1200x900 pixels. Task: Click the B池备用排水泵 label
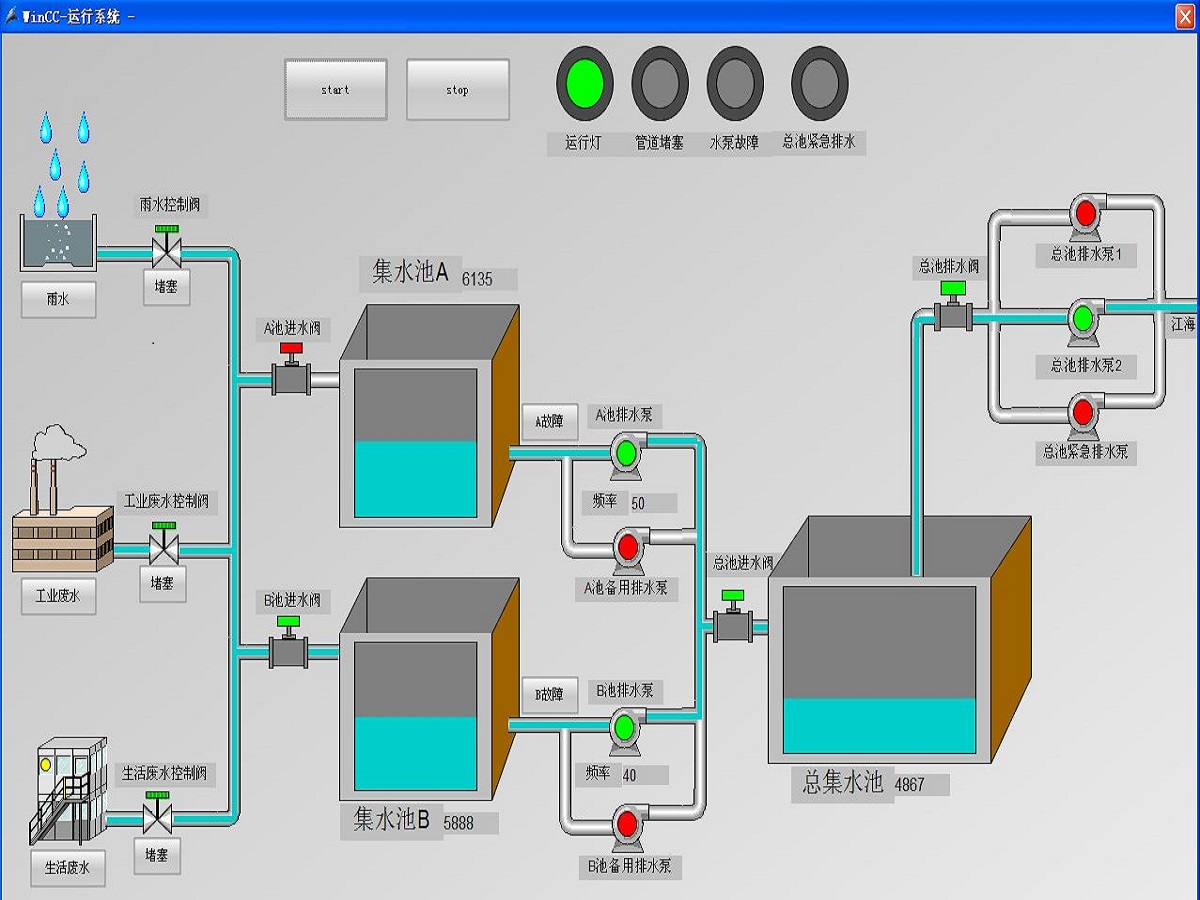[x=630, y=866]
